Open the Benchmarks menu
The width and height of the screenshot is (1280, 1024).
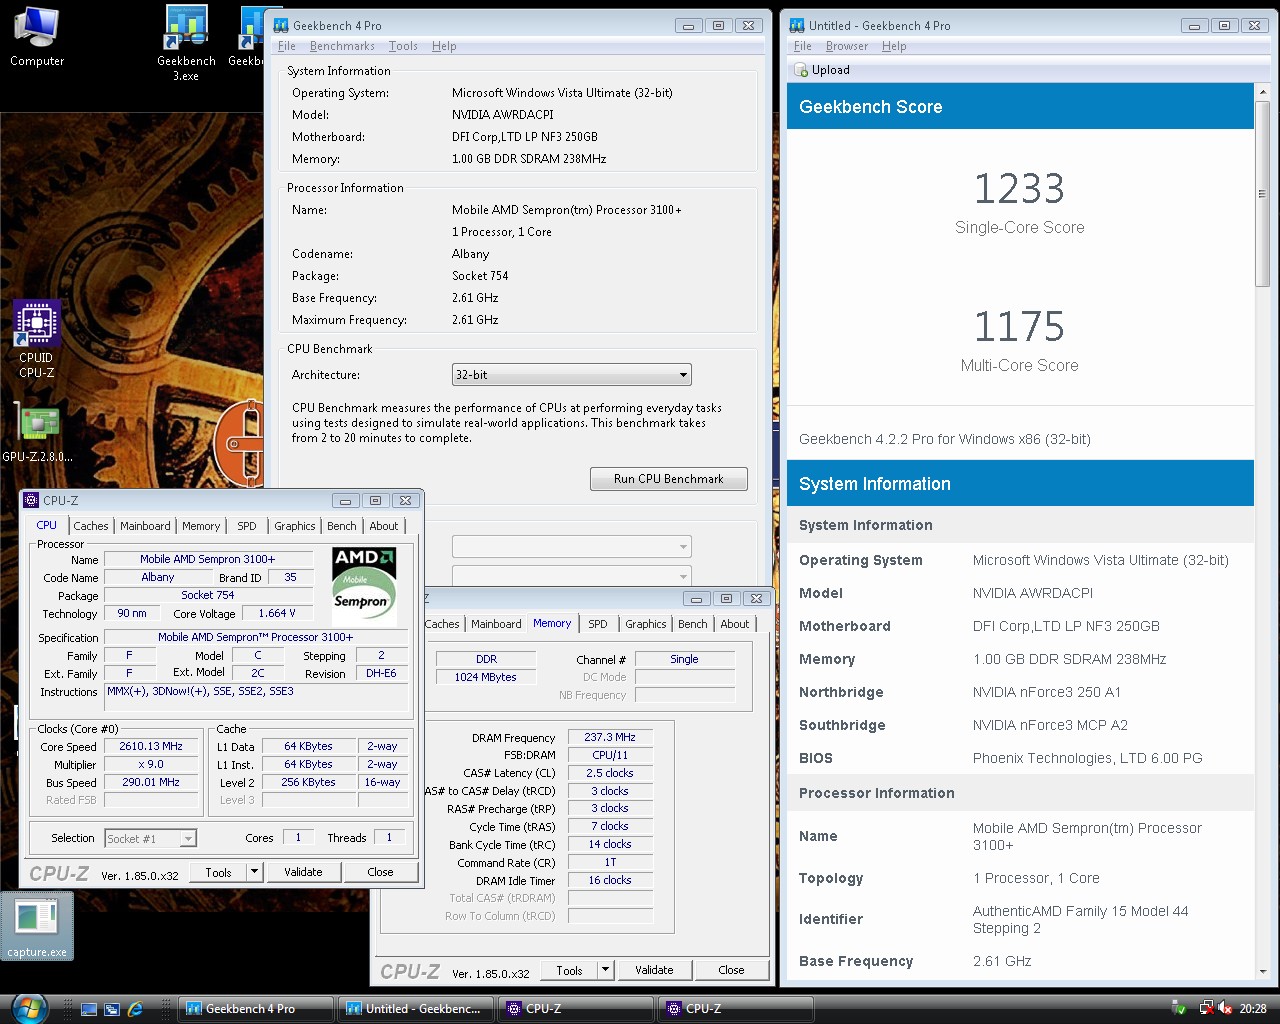pyautogui.click(x=342, y=46)
